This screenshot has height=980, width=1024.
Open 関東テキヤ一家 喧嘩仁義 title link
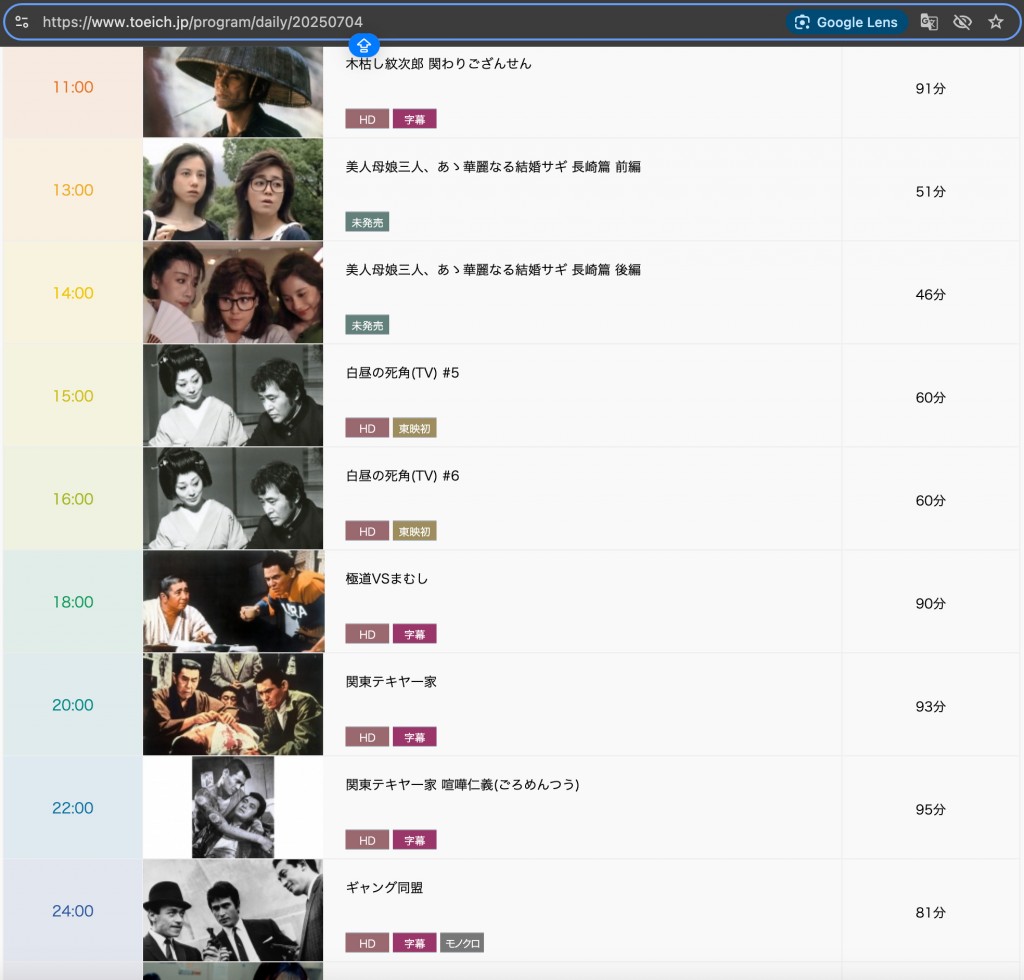tap(462, 785)
